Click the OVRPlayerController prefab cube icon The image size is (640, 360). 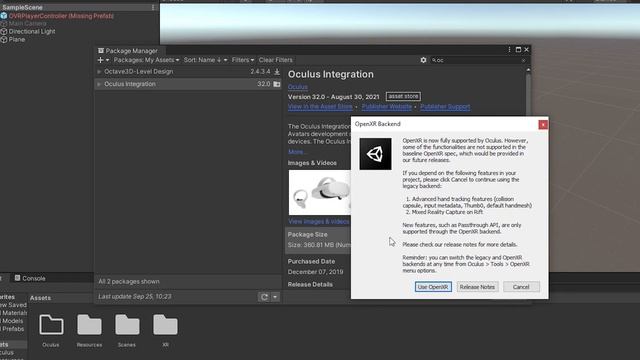4,16
